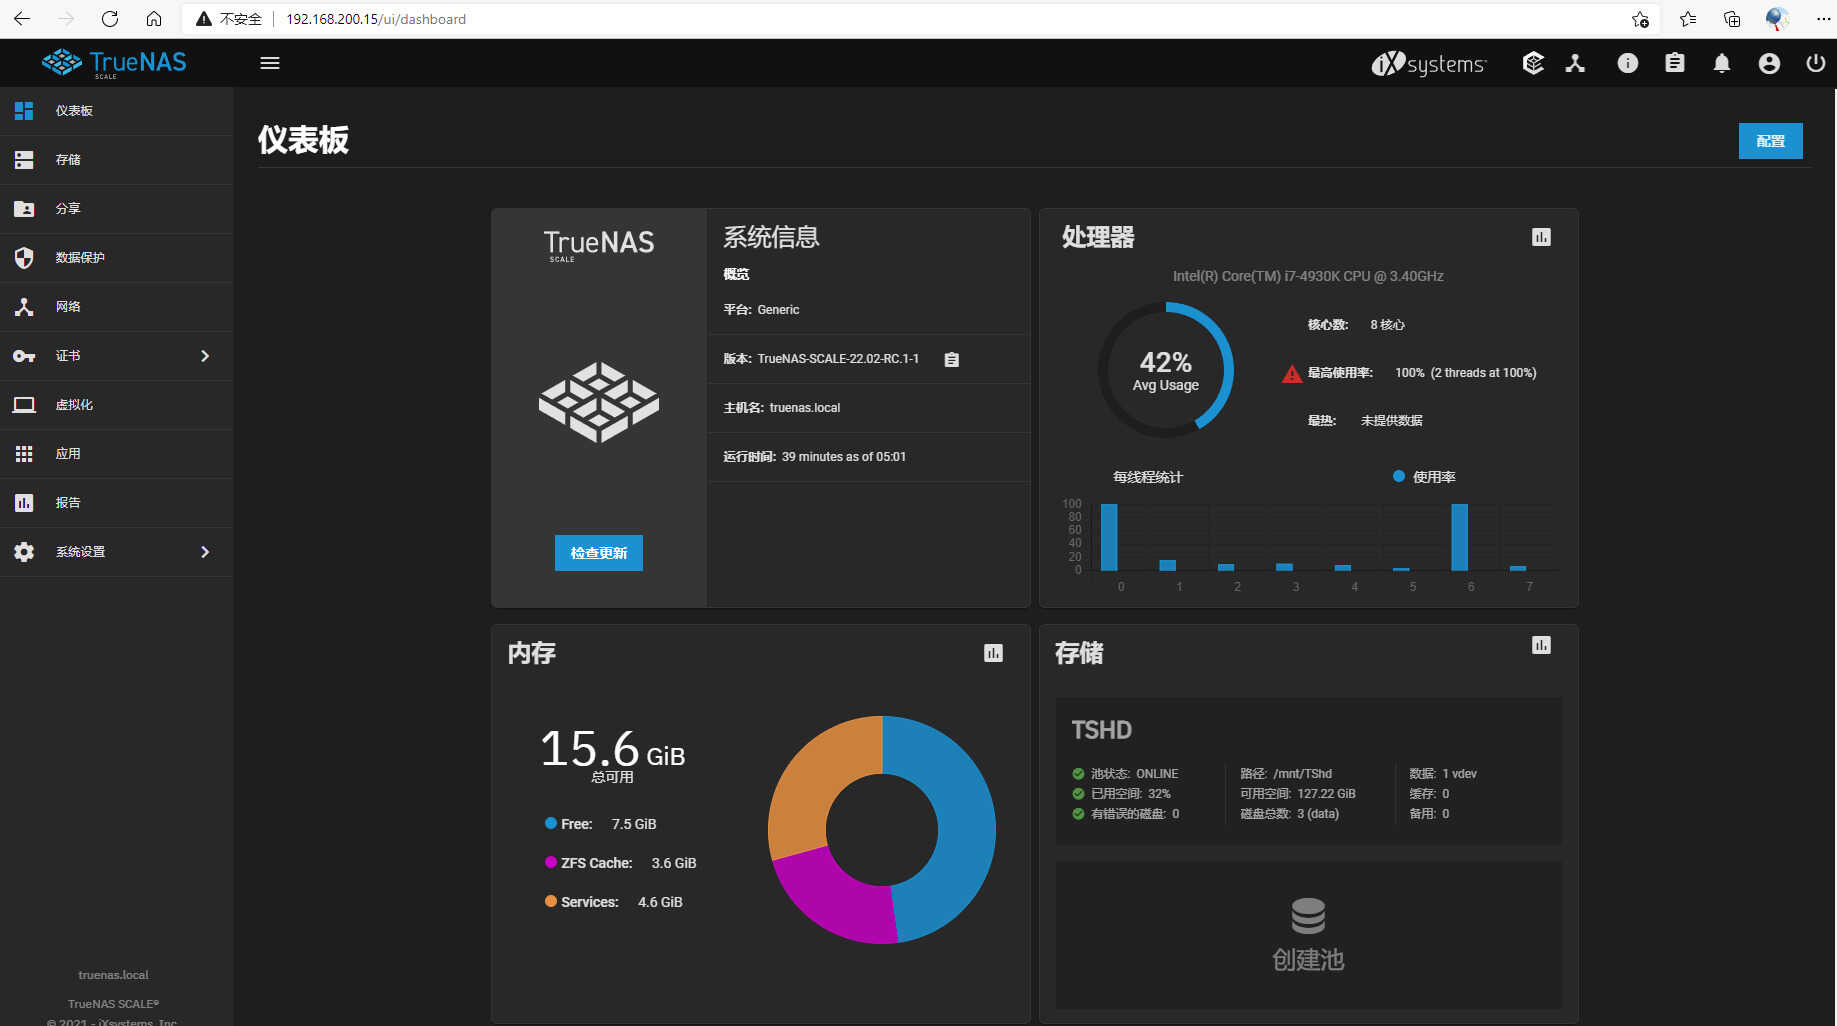Copy version string with clipboard icon
Screen dimensions: 1837x1026
coord(951,359)
